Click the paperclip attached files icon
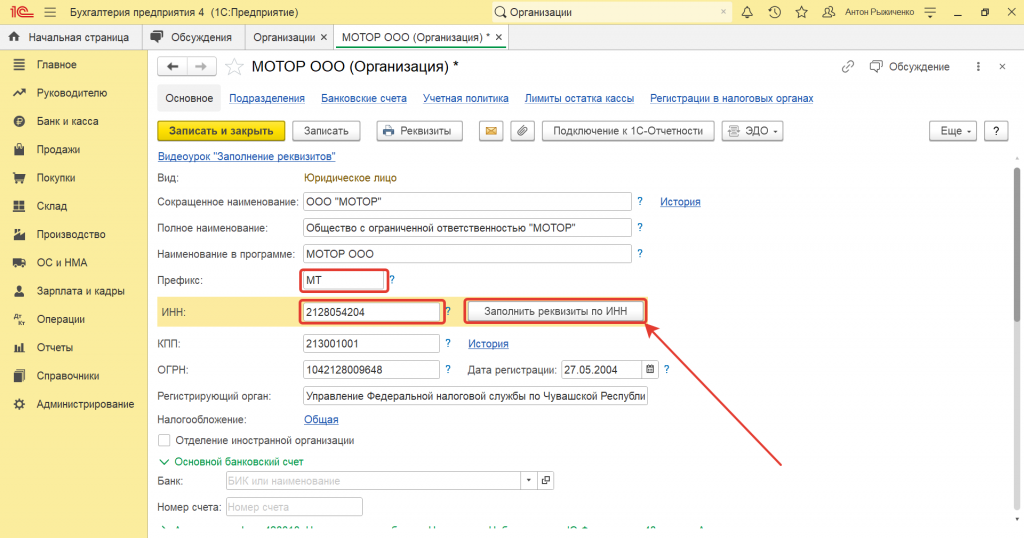 [521, 131]
